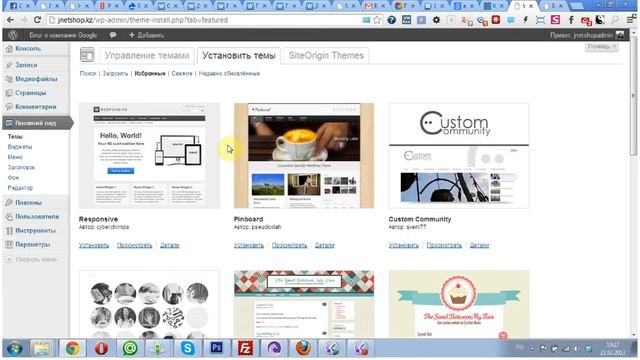Viewport: 640px width, 360px height.
Task: Click the pink S extension icon
Action: 556,20
